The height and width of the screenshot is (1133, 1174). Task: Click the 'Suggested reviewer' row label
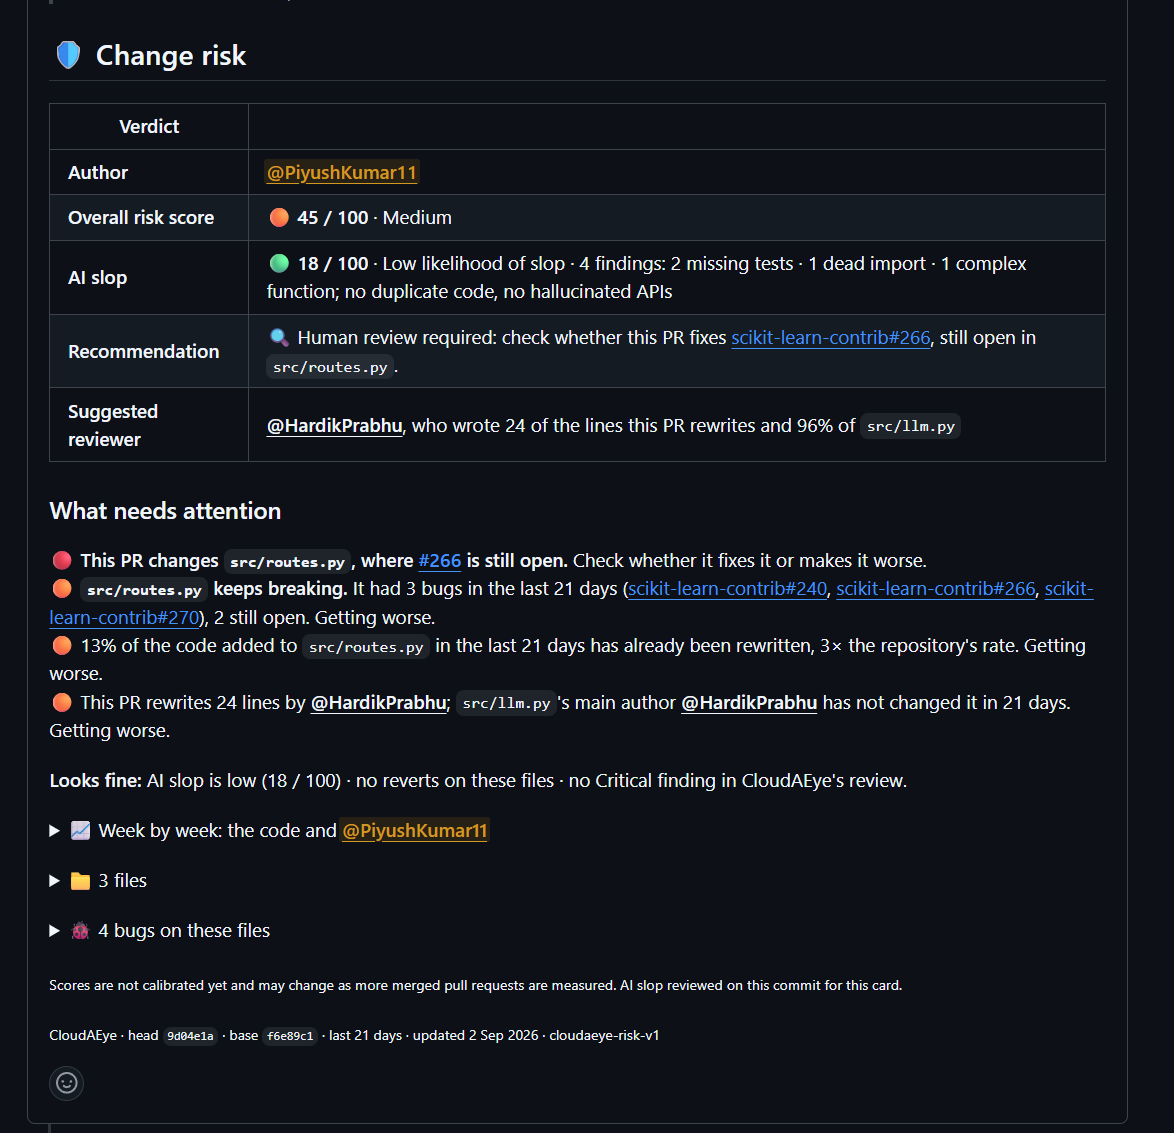(x=113, y=425)
